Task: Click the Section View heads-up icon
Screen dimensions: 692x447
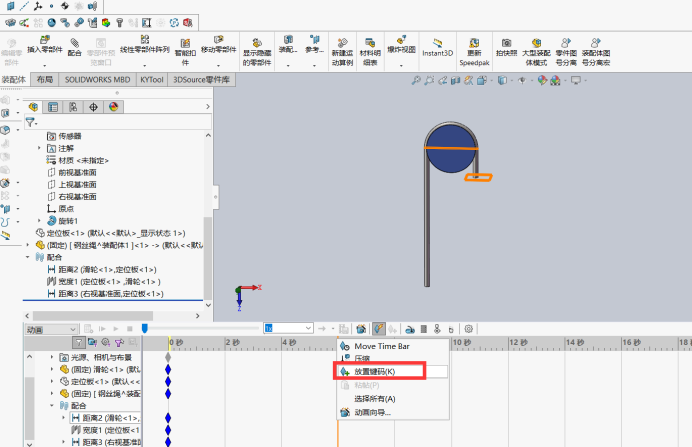Action: point(455,80)
